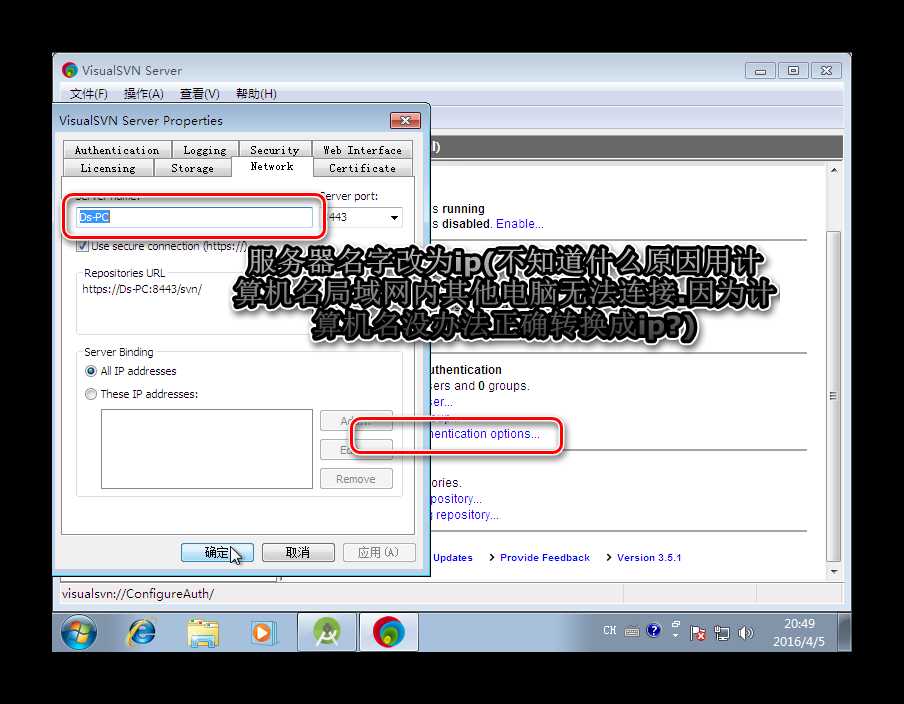Toggle Use secure connection checkbox
The height and width of the screenshot is (704, 904).
pyautogui.click(x=83, y=246)
